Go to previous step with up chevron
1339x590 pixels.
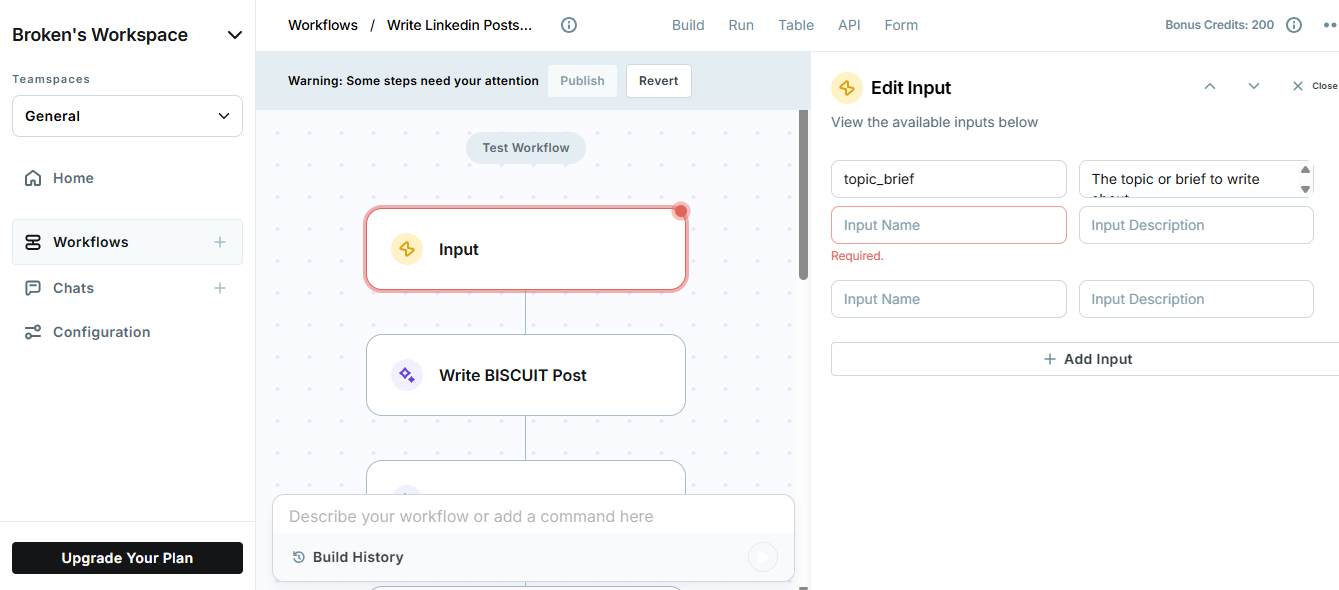tap(1210, 87)
